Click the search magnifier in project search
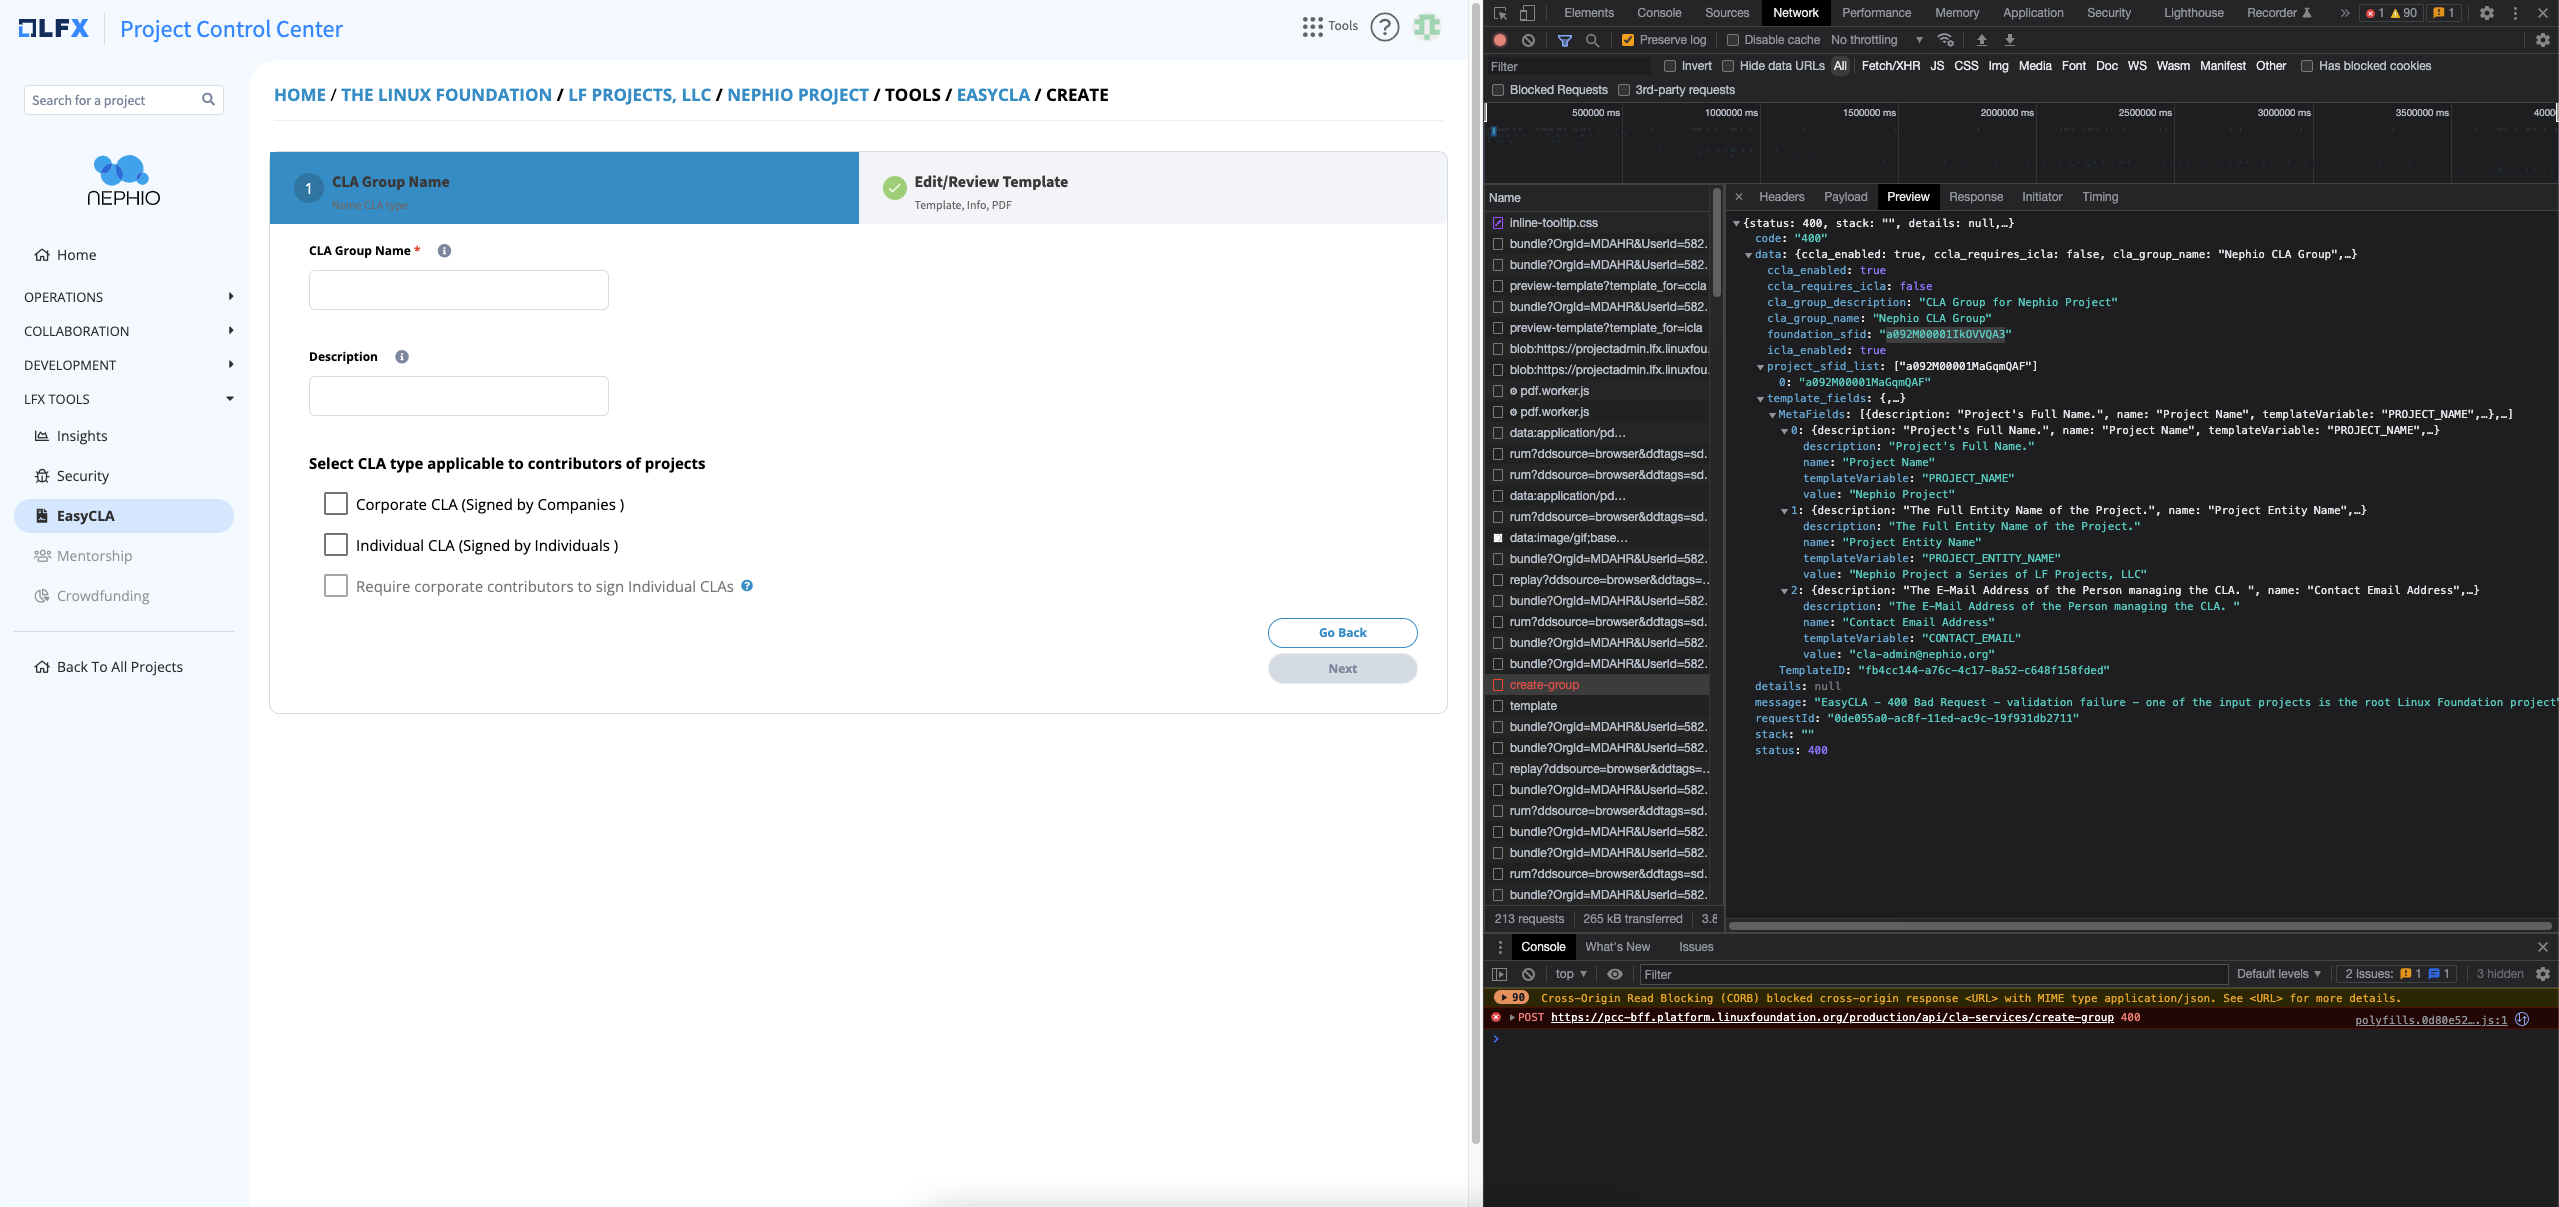The height and width of the screenshot is (1207, 2559). (x=208, y=100)
